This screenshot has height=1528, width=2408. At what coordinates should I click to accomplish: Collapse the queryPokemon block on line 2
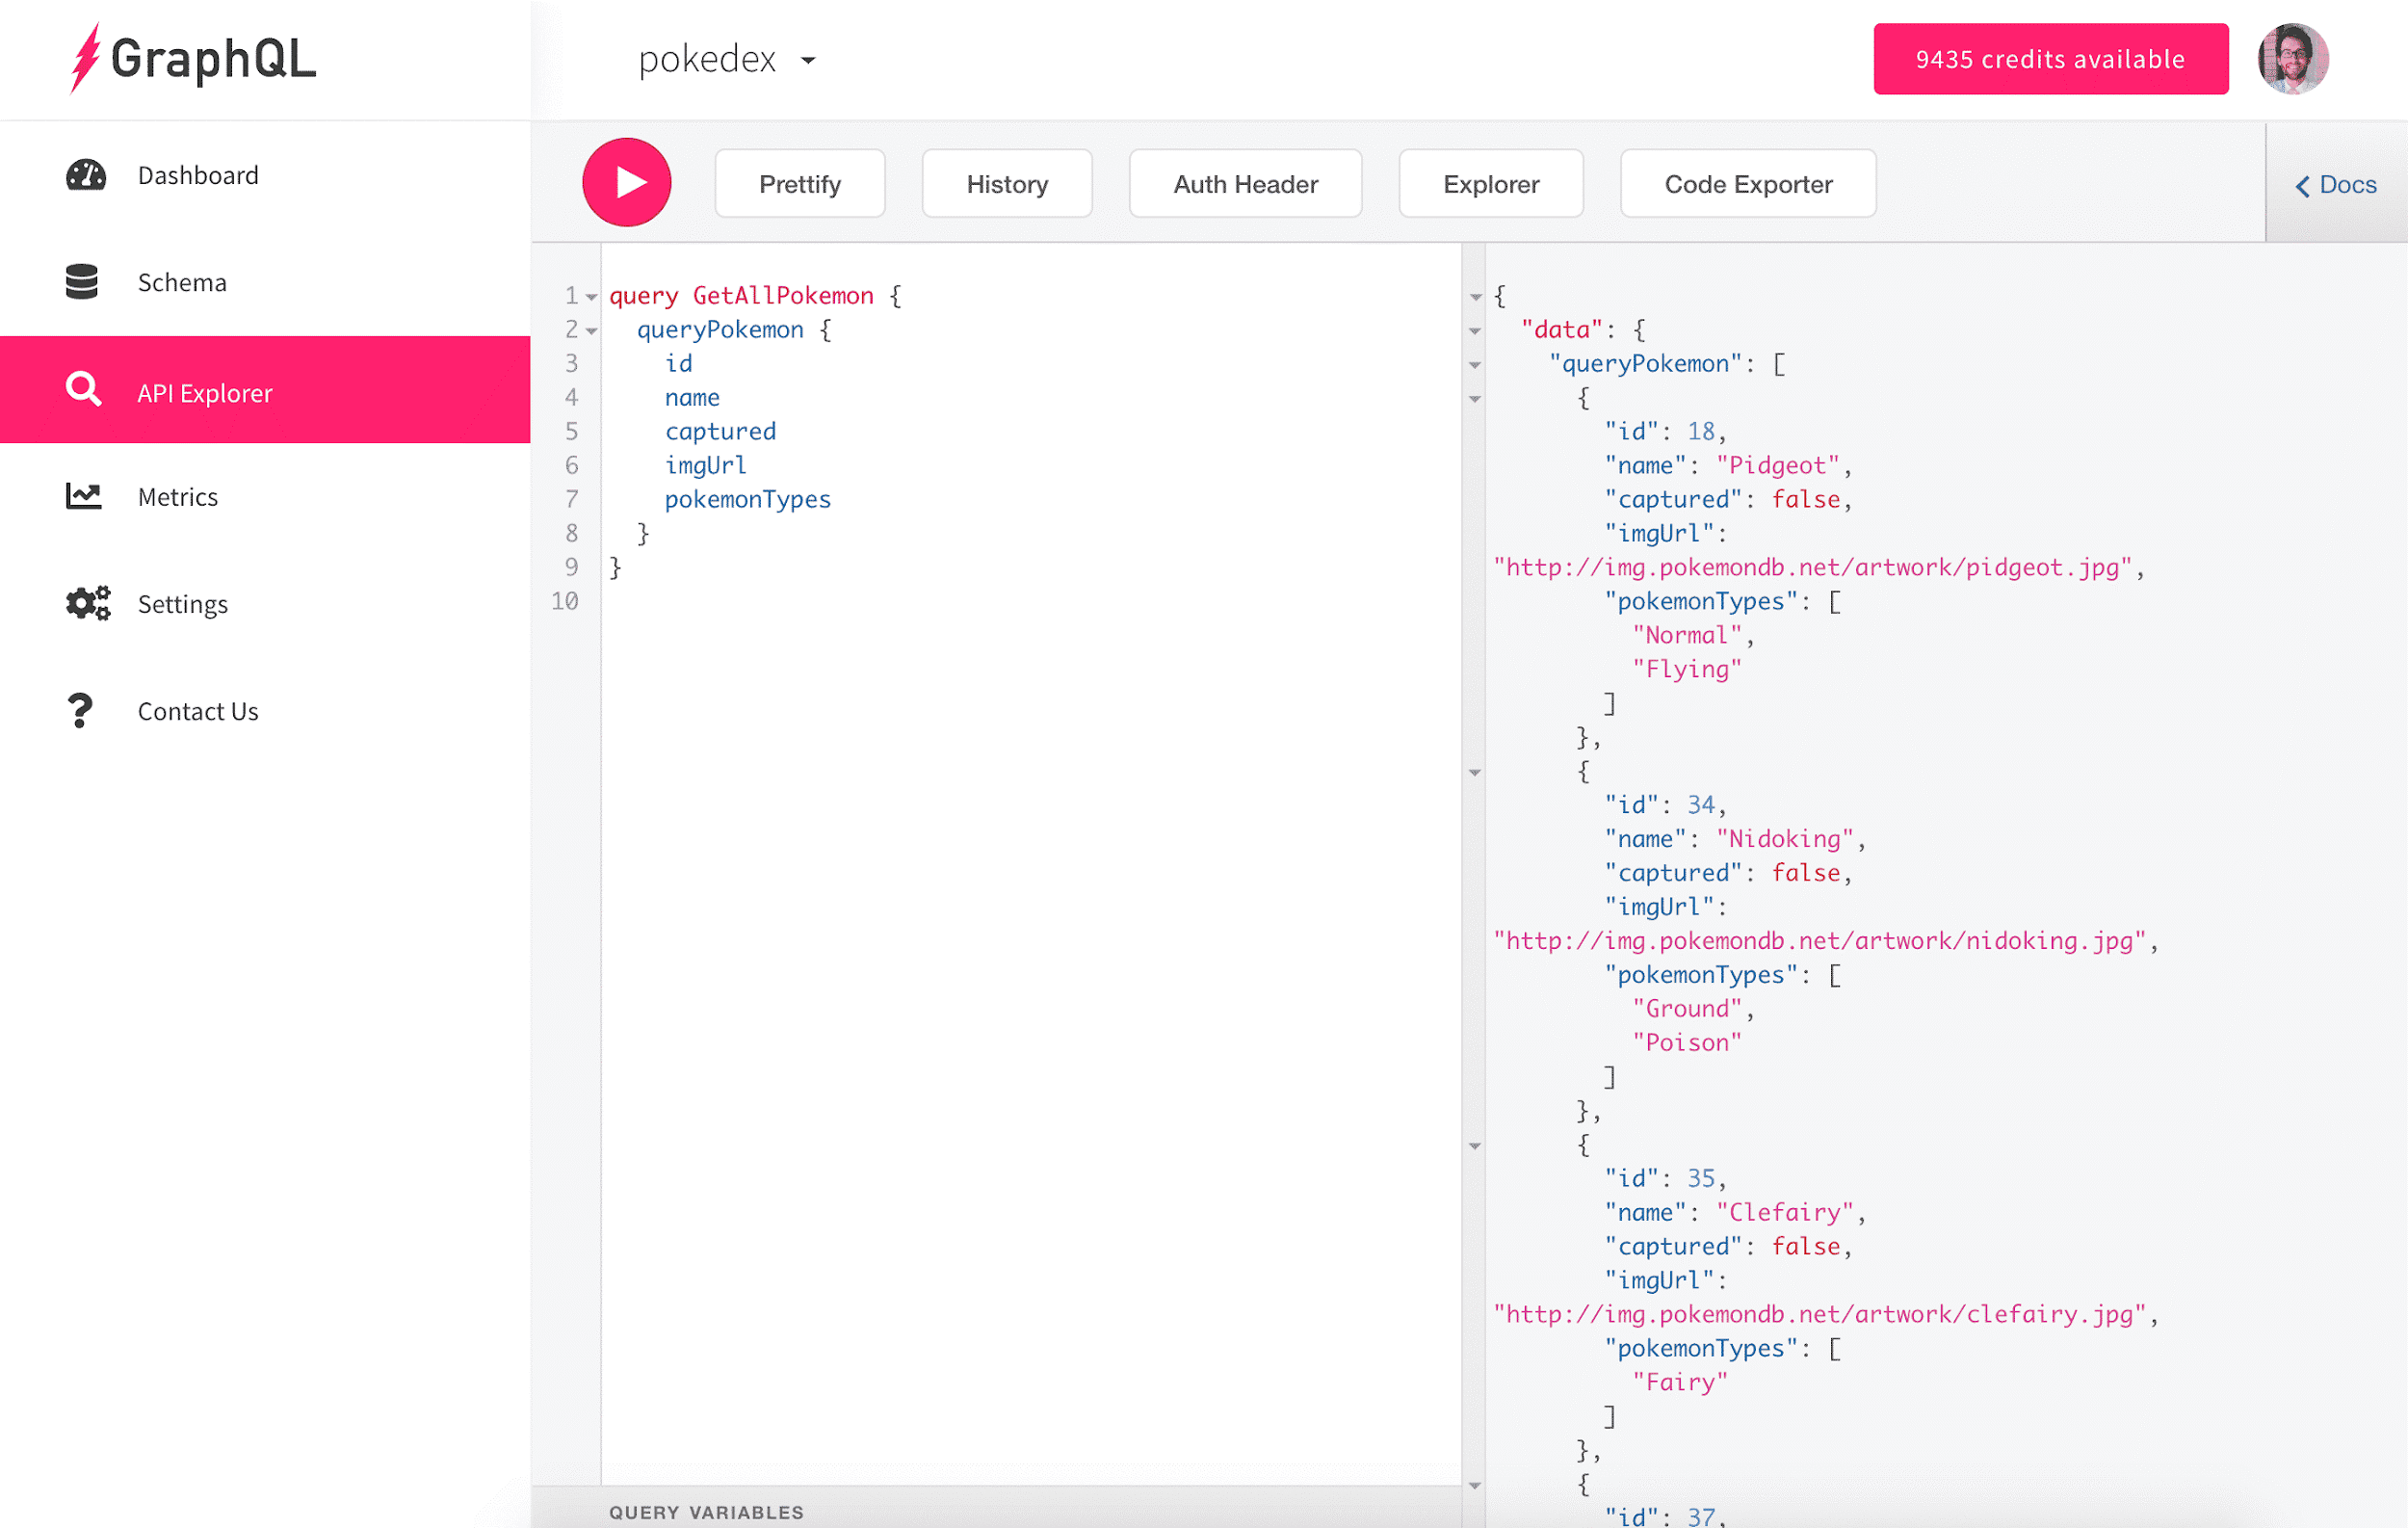coord(592,331)
